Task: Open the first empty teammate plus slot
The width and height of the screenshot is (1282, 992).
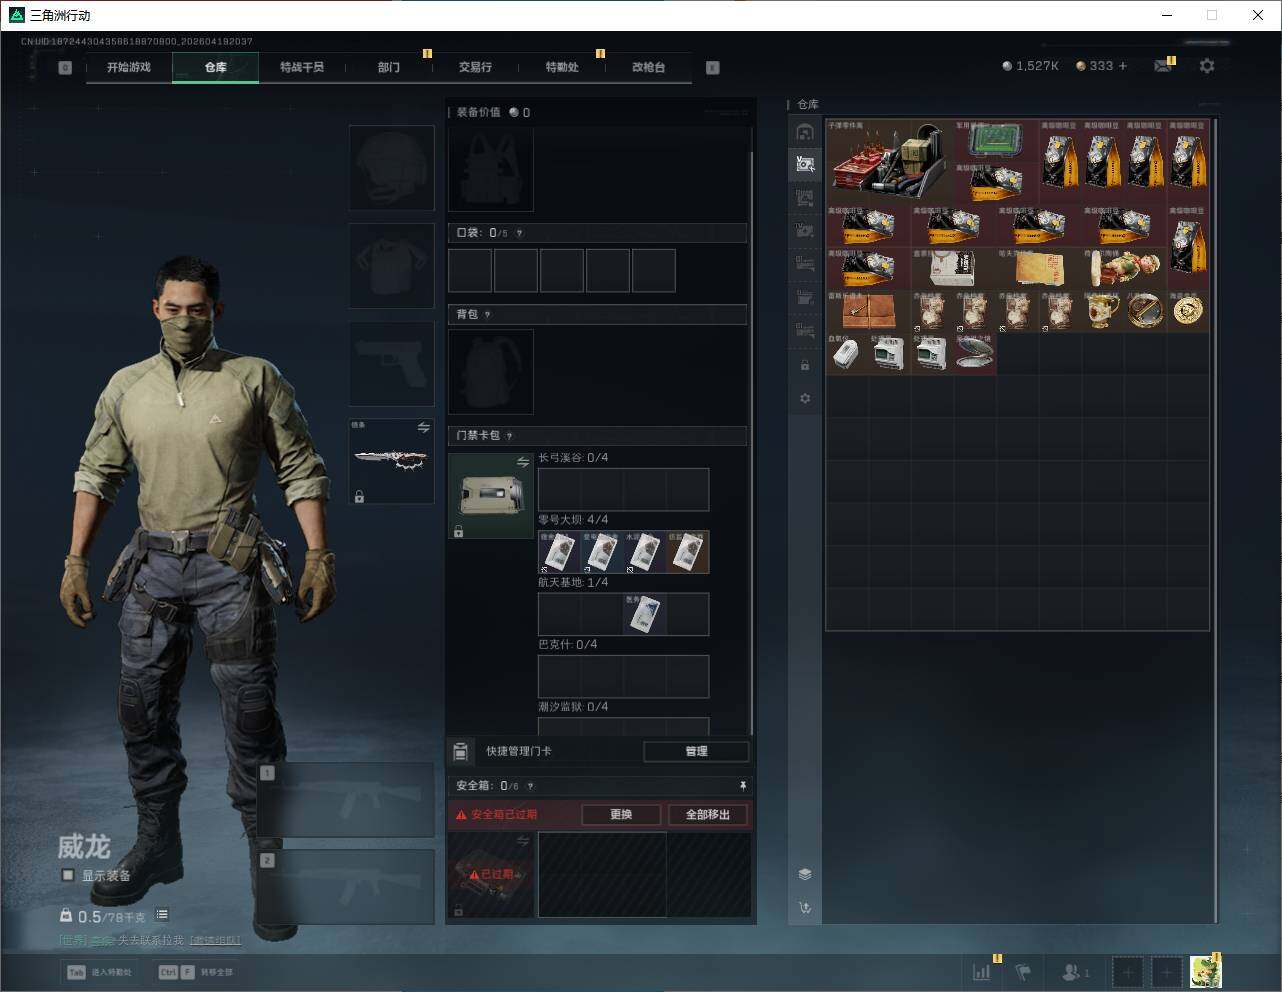Action: point(1127,972)
